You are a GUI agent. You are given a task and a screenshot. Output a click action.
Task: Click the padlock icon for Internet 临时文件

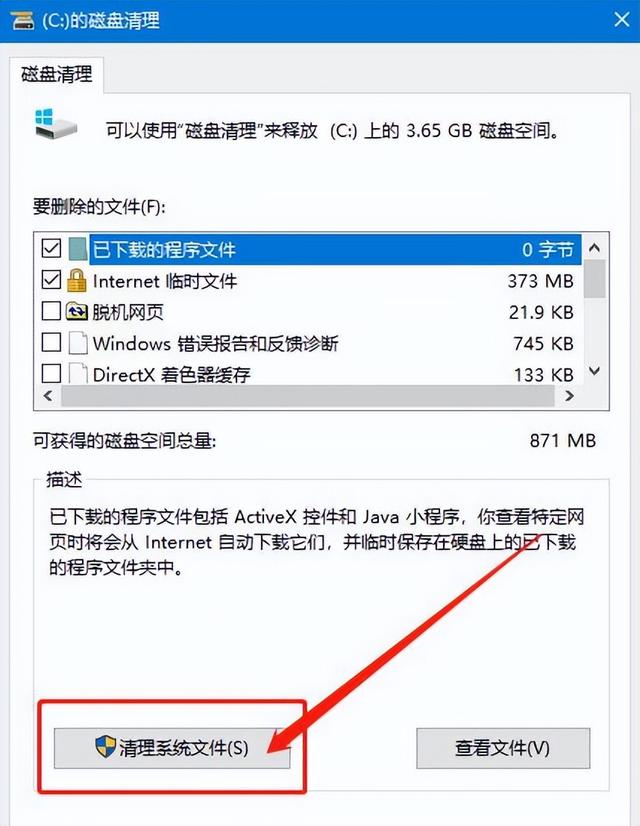[x=77, y=280]
